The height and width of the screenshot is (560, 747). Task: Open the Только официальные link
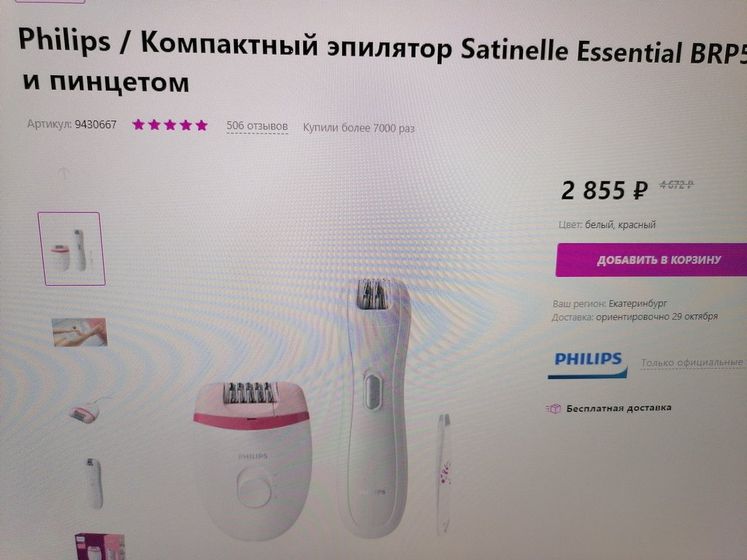pyautogui.click(x=694, y=363)
